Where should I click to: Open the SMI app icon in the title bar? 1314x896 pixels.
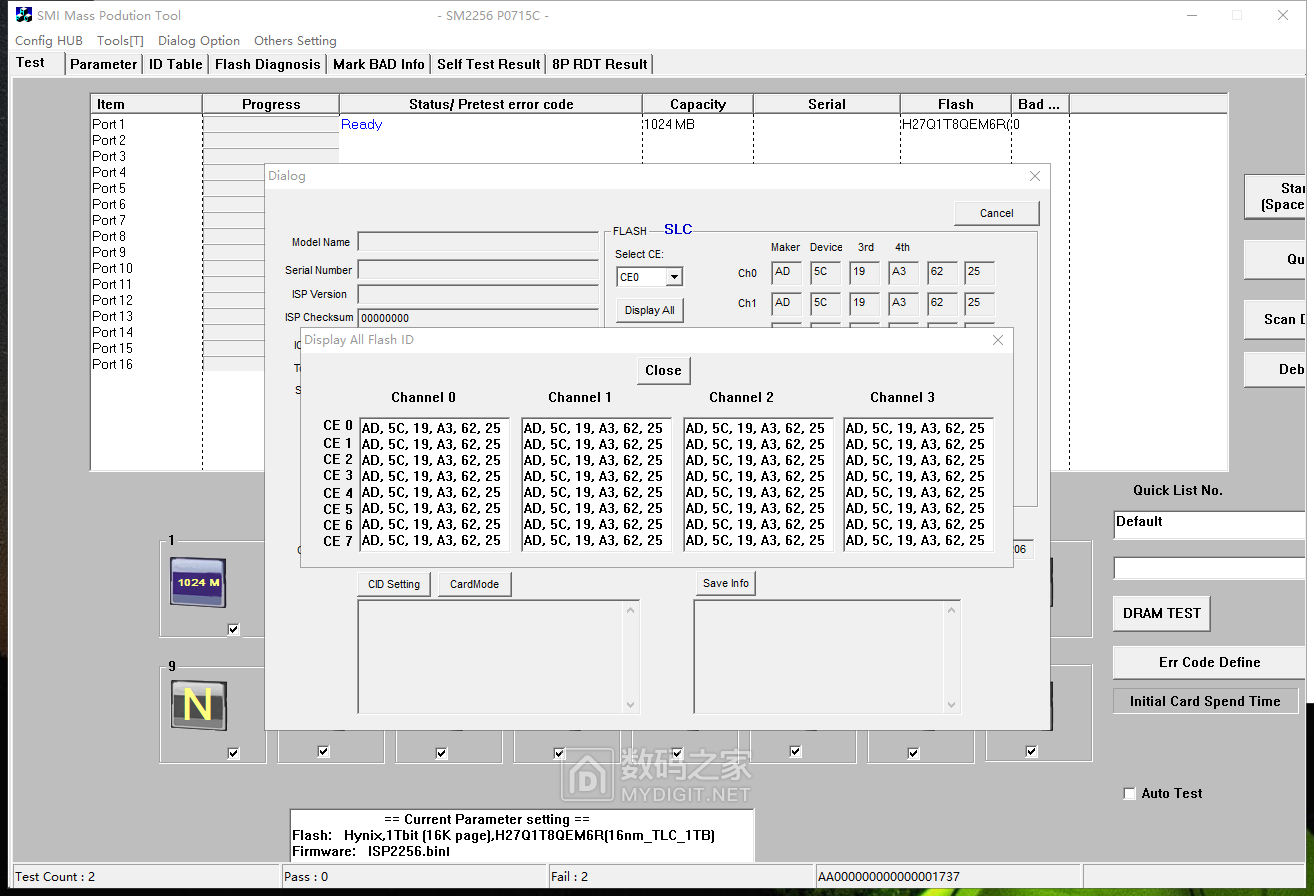[22, 15]
